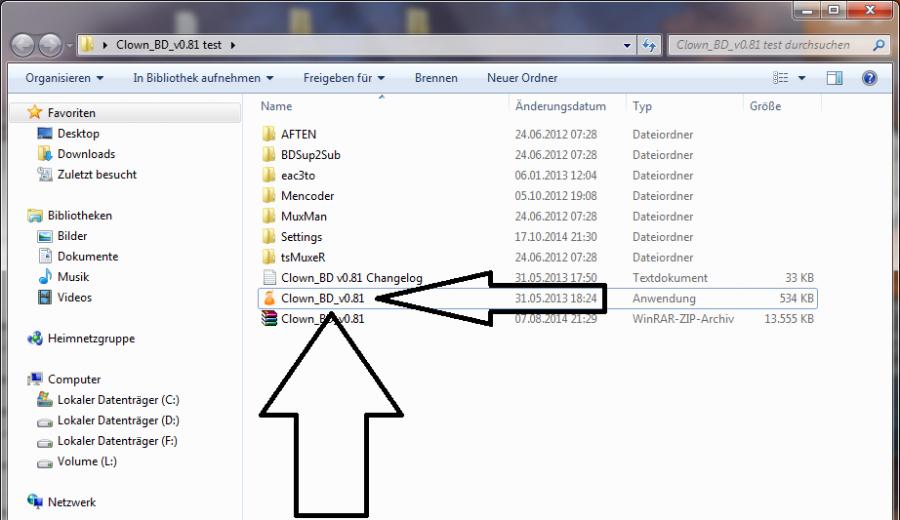Create a Neuer Ordner

[522, 78]
